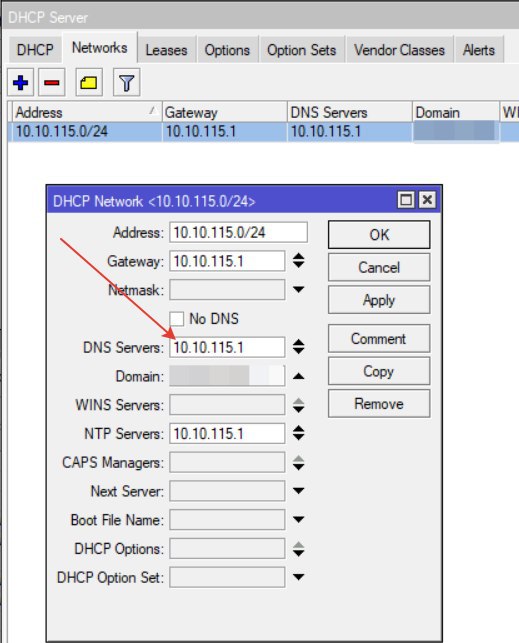Sort by the Domain column header
Screen dimensions: 519x643
455,112
